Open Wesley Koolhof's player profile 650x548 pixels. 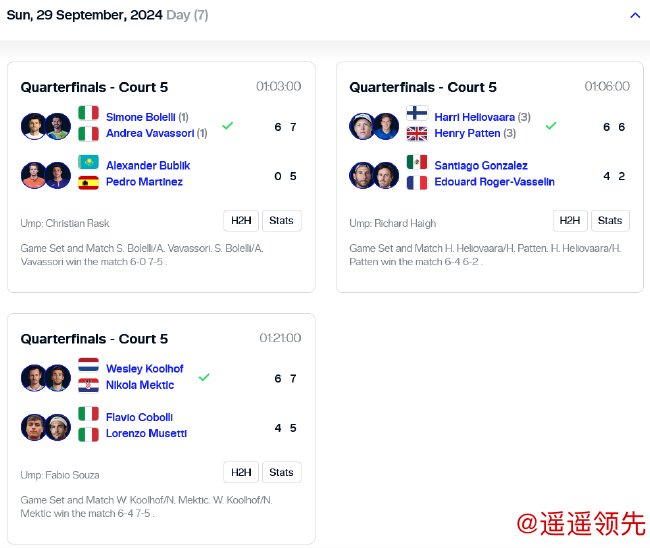pos(145,369)
